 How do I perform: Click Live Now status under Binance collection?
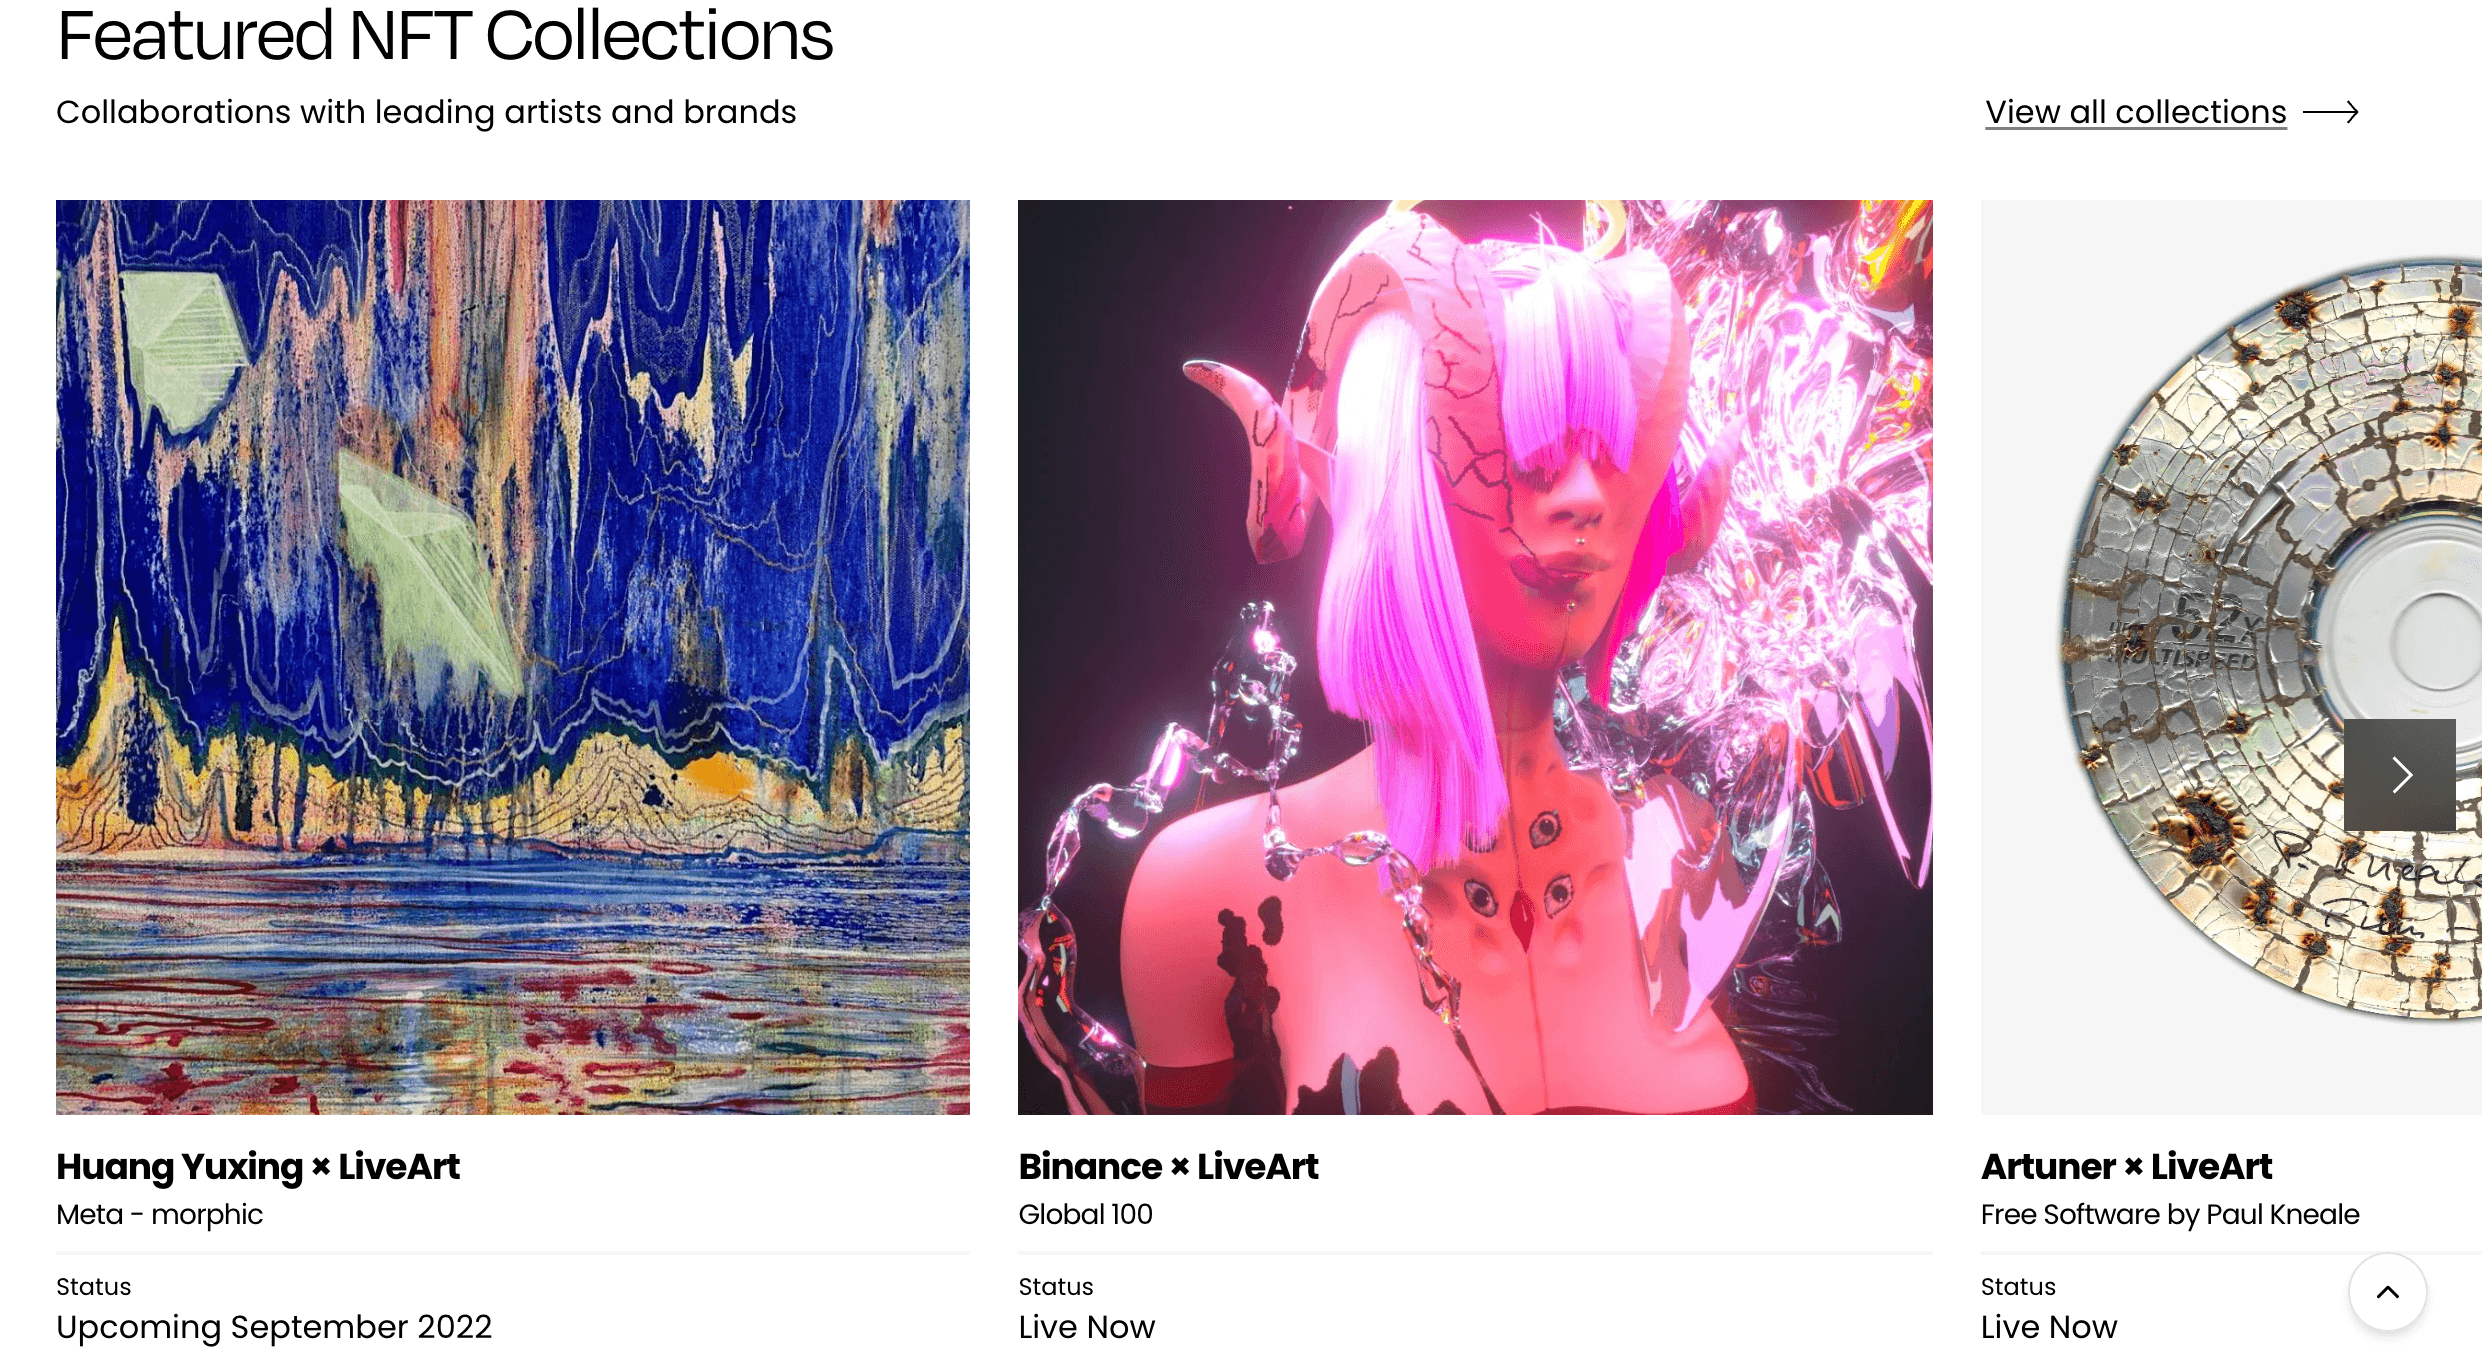click(1087, 1327)
